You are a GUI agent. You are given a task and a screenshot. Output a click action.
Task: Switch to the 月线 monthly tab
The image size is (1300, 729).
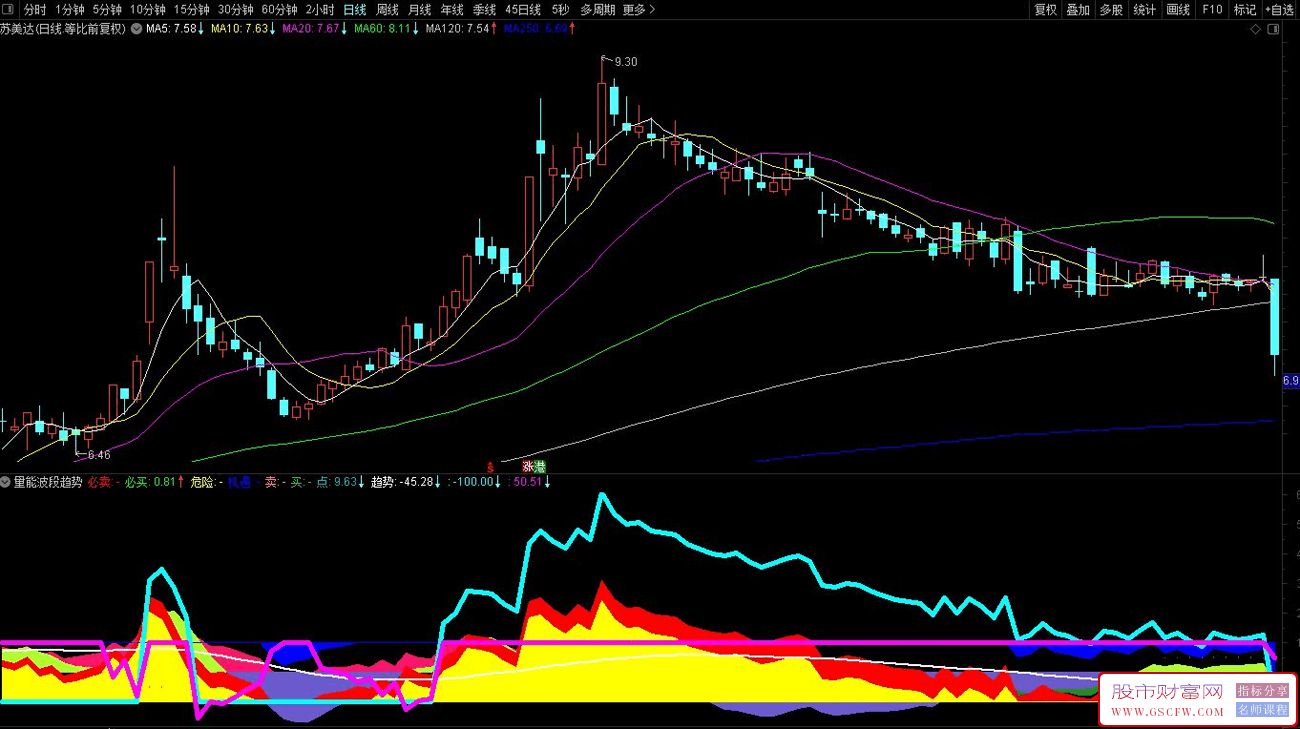point(420,10)
